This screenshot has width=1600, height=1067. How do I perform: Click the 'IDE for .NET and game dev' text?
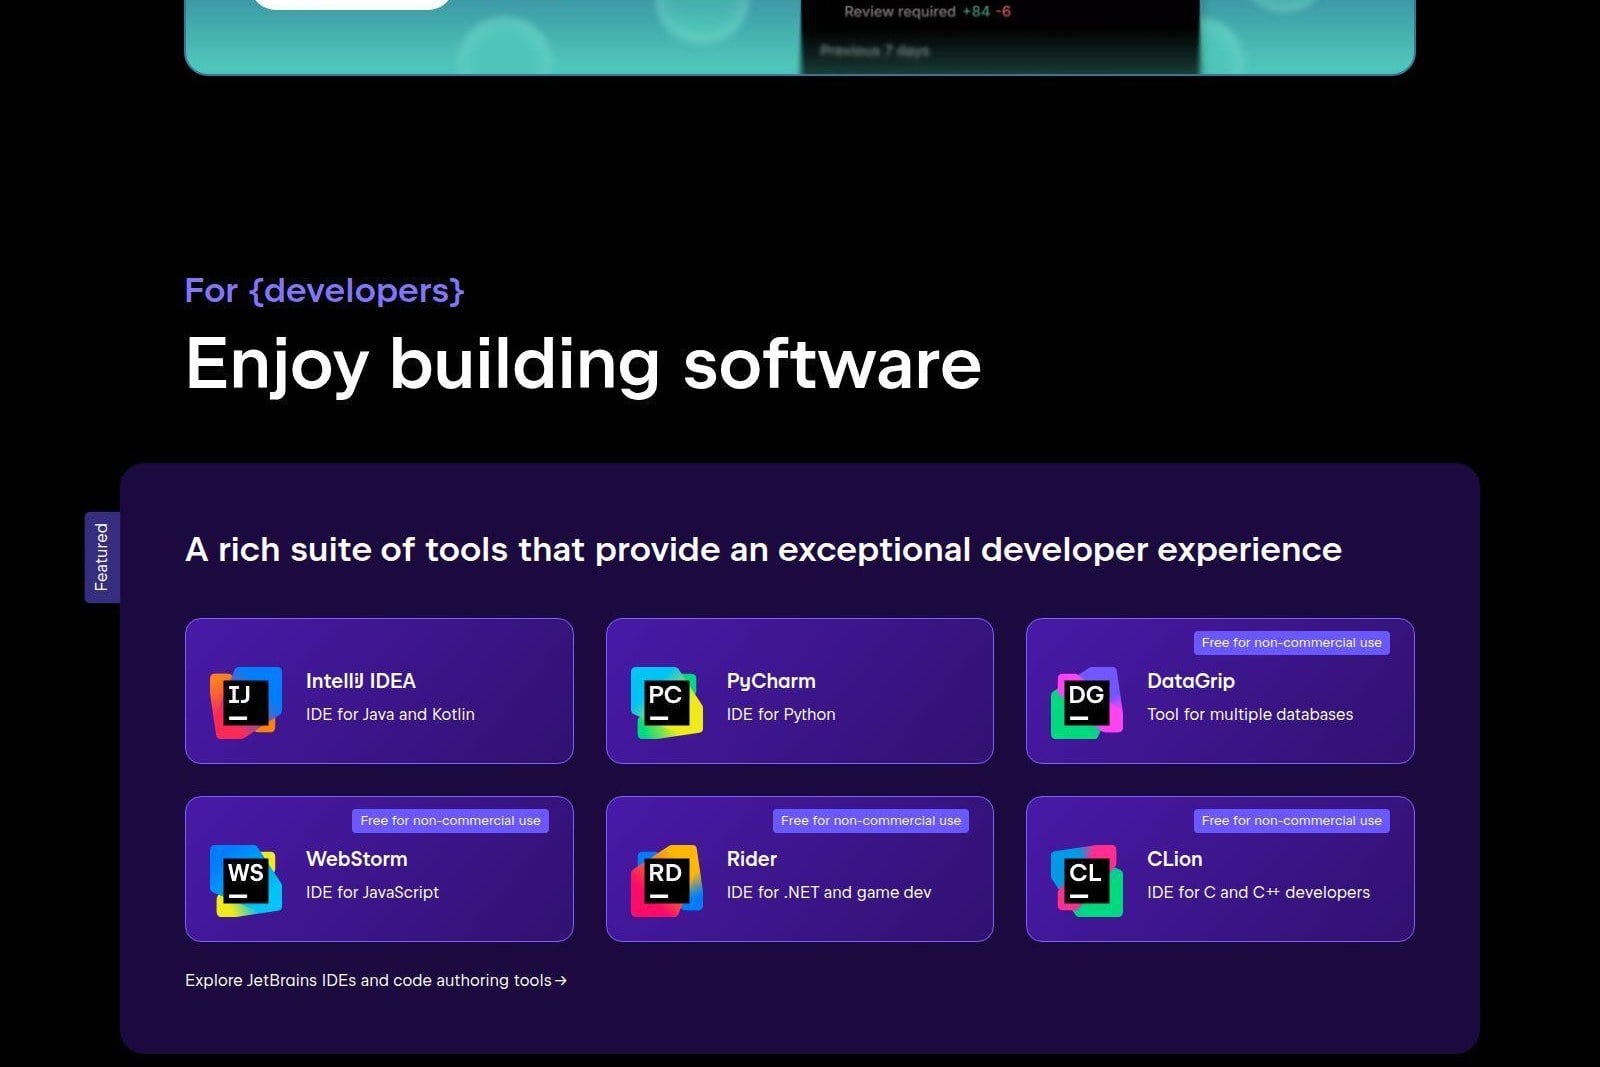tap(829, 892)
